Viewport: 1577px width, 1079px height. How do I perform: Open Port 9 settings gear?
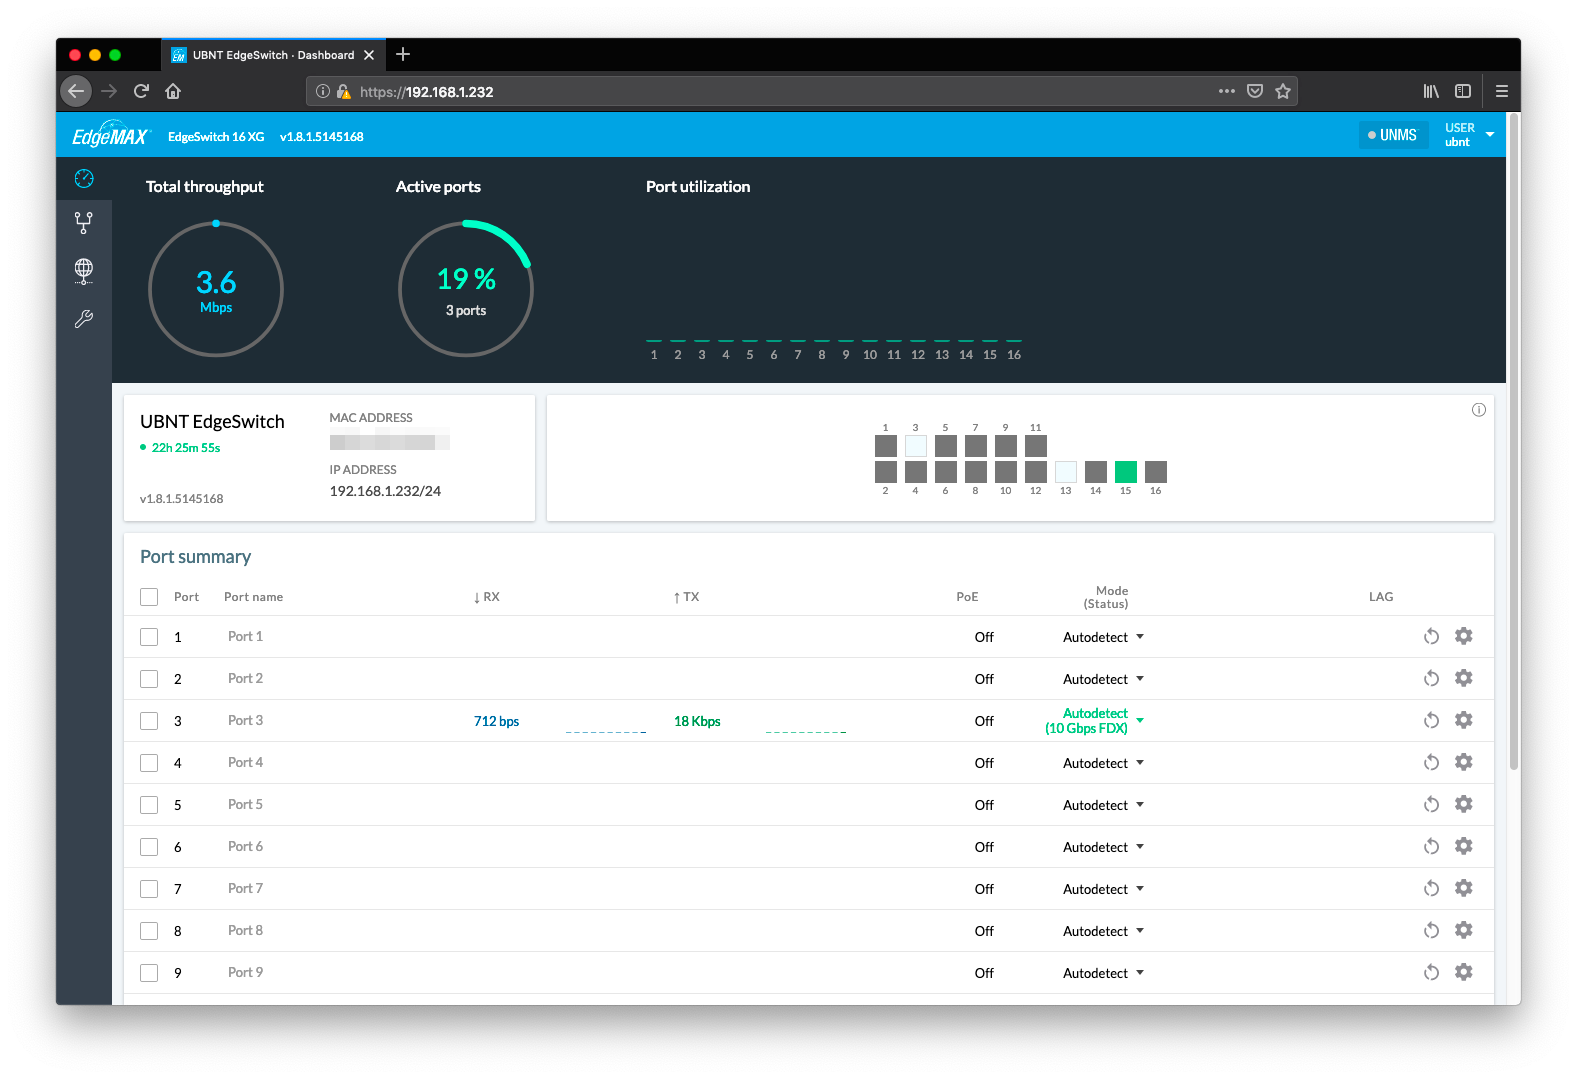(x=1464, y=972)
